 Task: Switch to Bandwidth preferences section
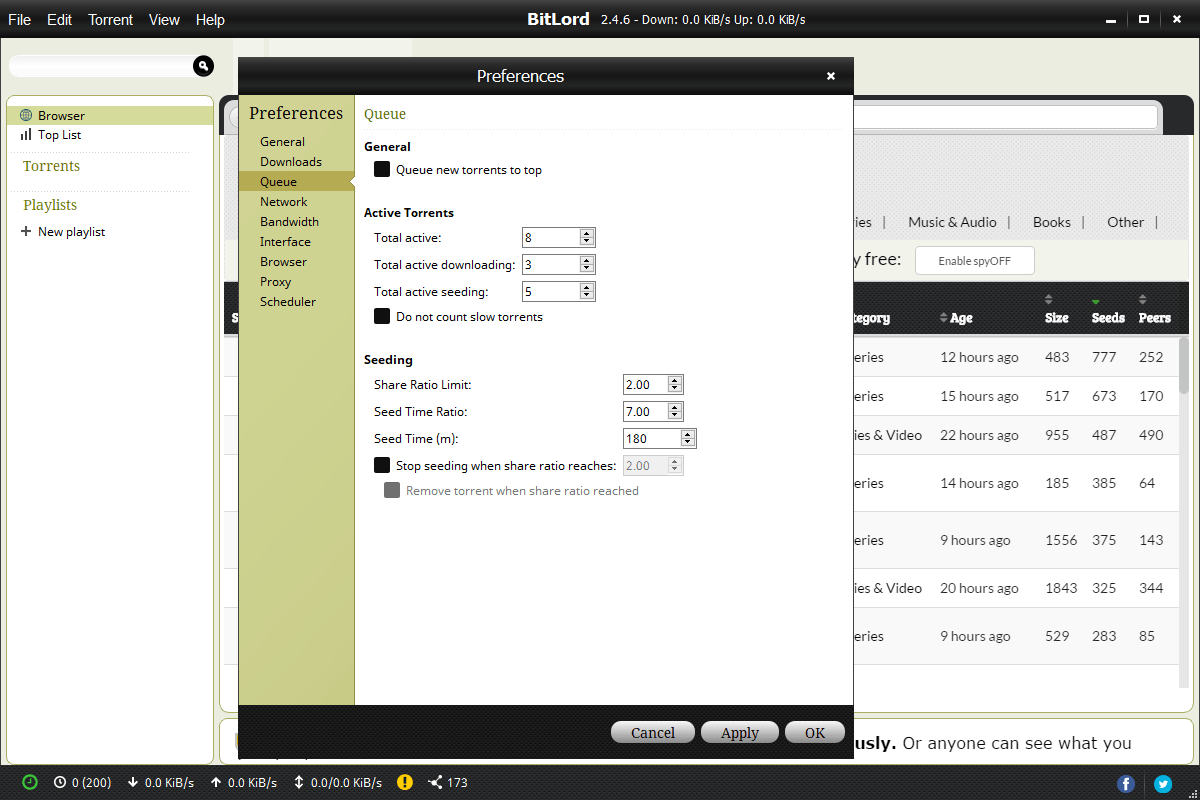point(289,222)
